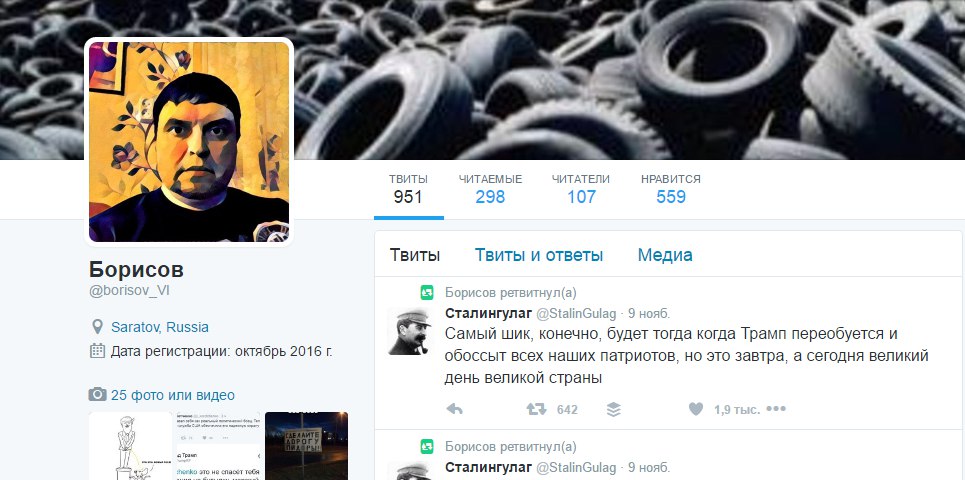Click the green retweeted icon above first tweet
The image size is (965, 480).
(x=427, y=293)
